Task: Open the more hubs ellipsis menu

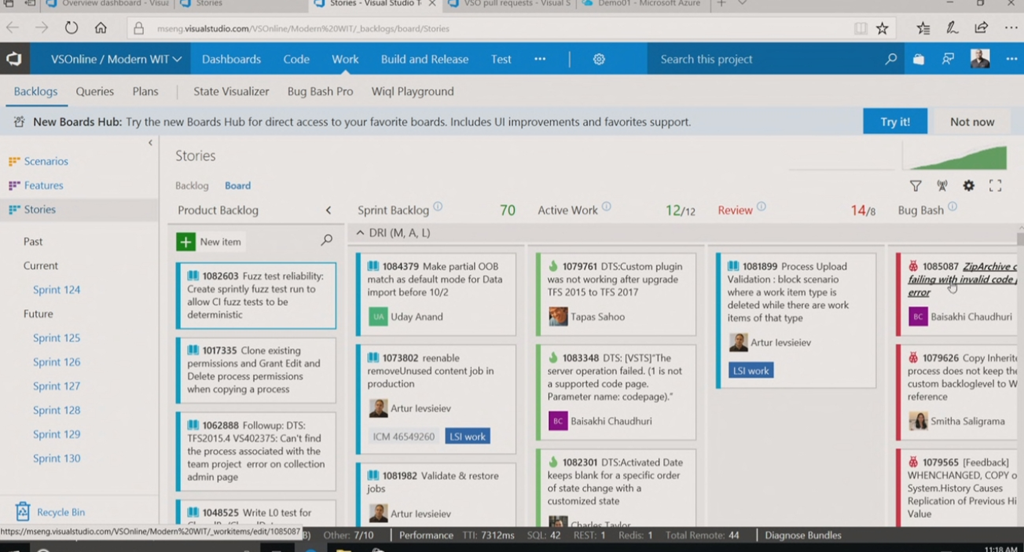Action: 540,59
